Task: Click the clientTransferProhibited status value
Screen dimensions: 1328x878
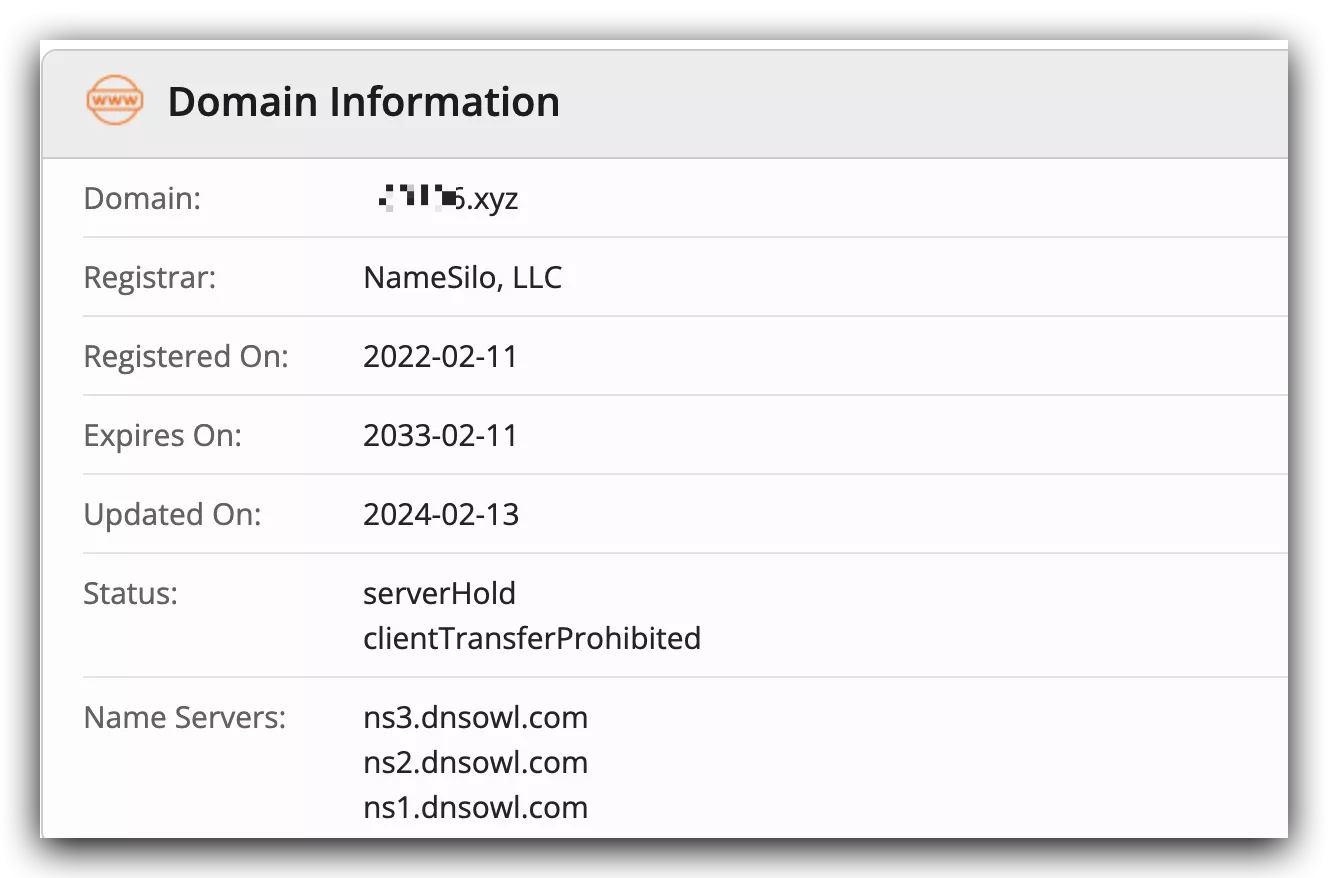Action: (x=532, y=638)
